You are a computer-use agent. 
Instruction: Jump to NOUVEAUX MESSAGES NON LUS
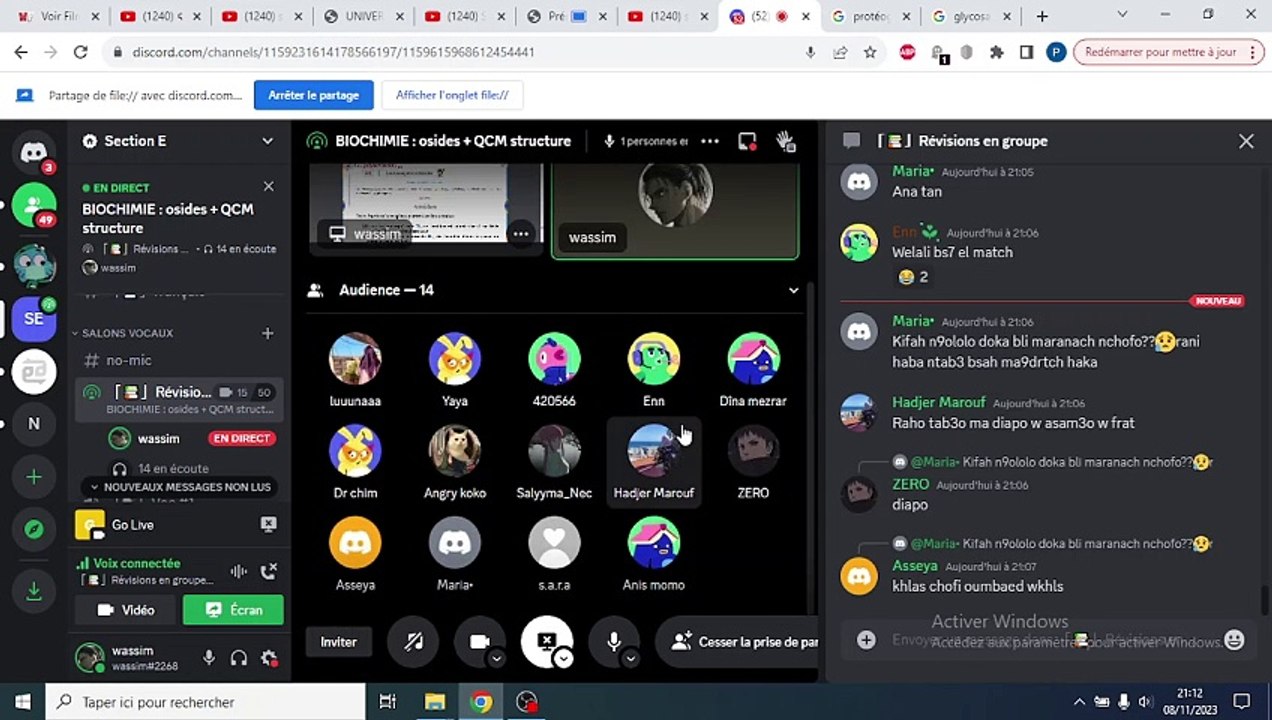pos(180,487)
